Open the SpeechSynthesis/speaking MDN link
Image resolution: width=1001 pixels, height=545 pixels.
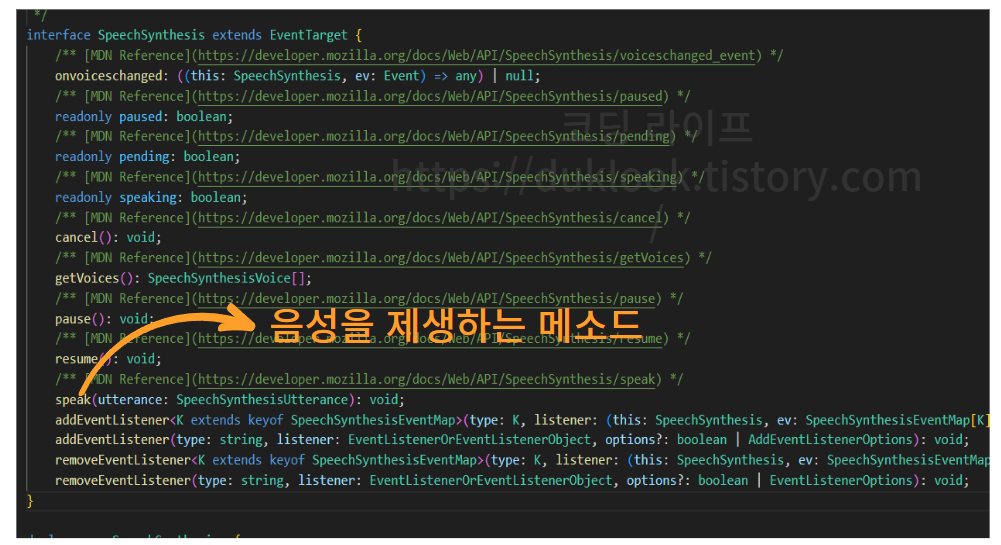point(437,177)
